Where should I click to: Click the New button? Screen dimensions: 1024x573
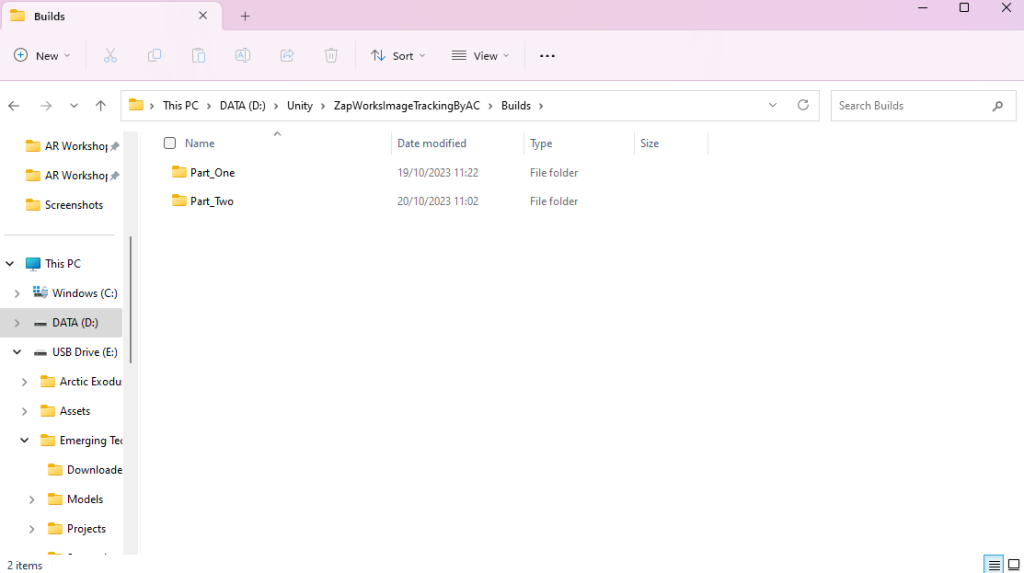(42, 56)
